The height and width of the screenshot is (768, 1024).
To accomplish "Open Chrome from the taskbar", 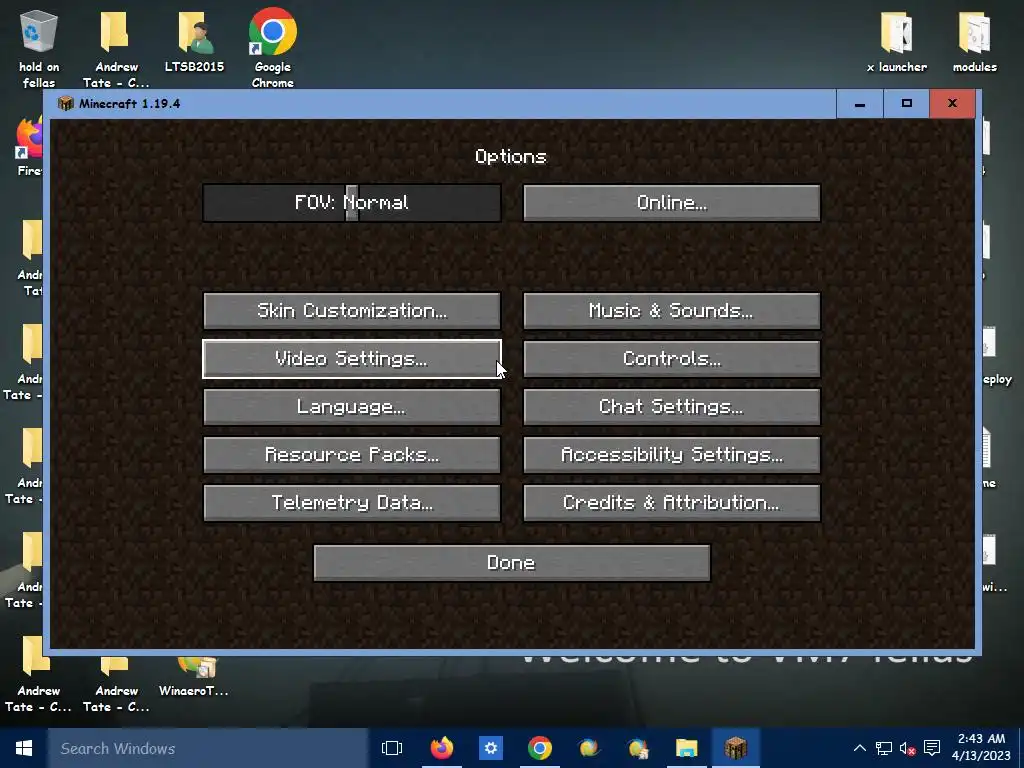I will [x=539, y=748].
